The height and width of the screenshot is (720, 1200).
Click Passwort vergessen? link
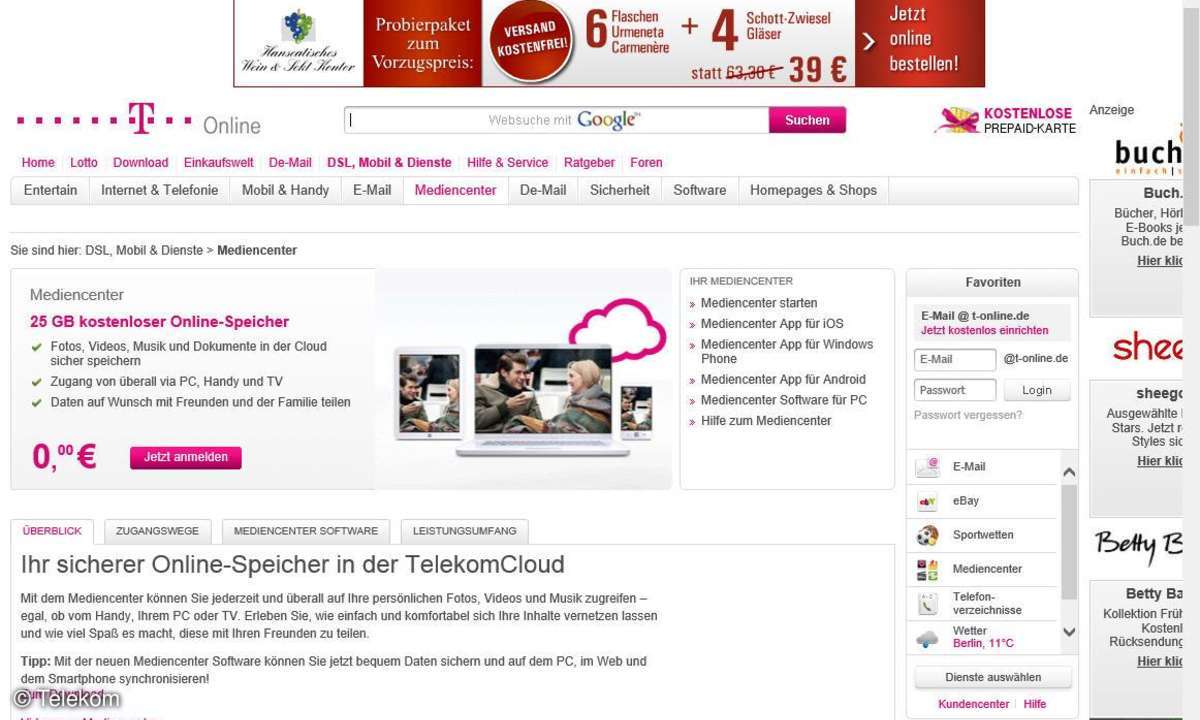click(x=968, y=415)
